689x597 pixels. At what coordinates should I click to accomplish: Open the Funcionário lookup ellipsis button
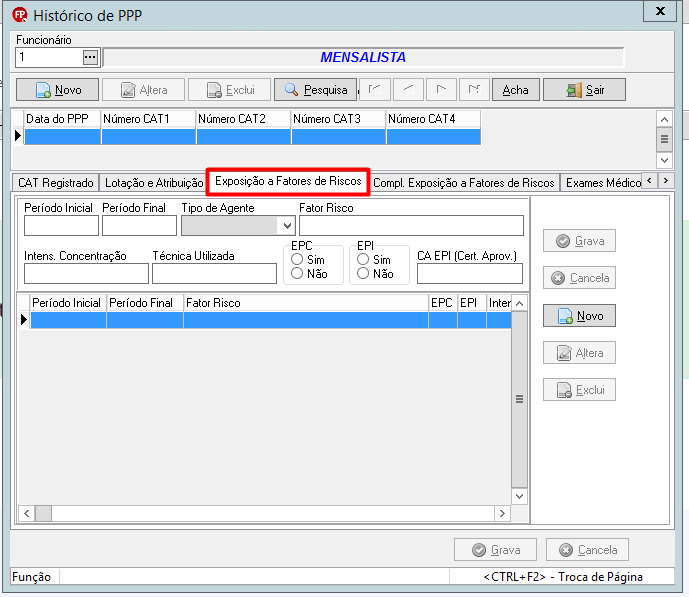tap(90, 57)
